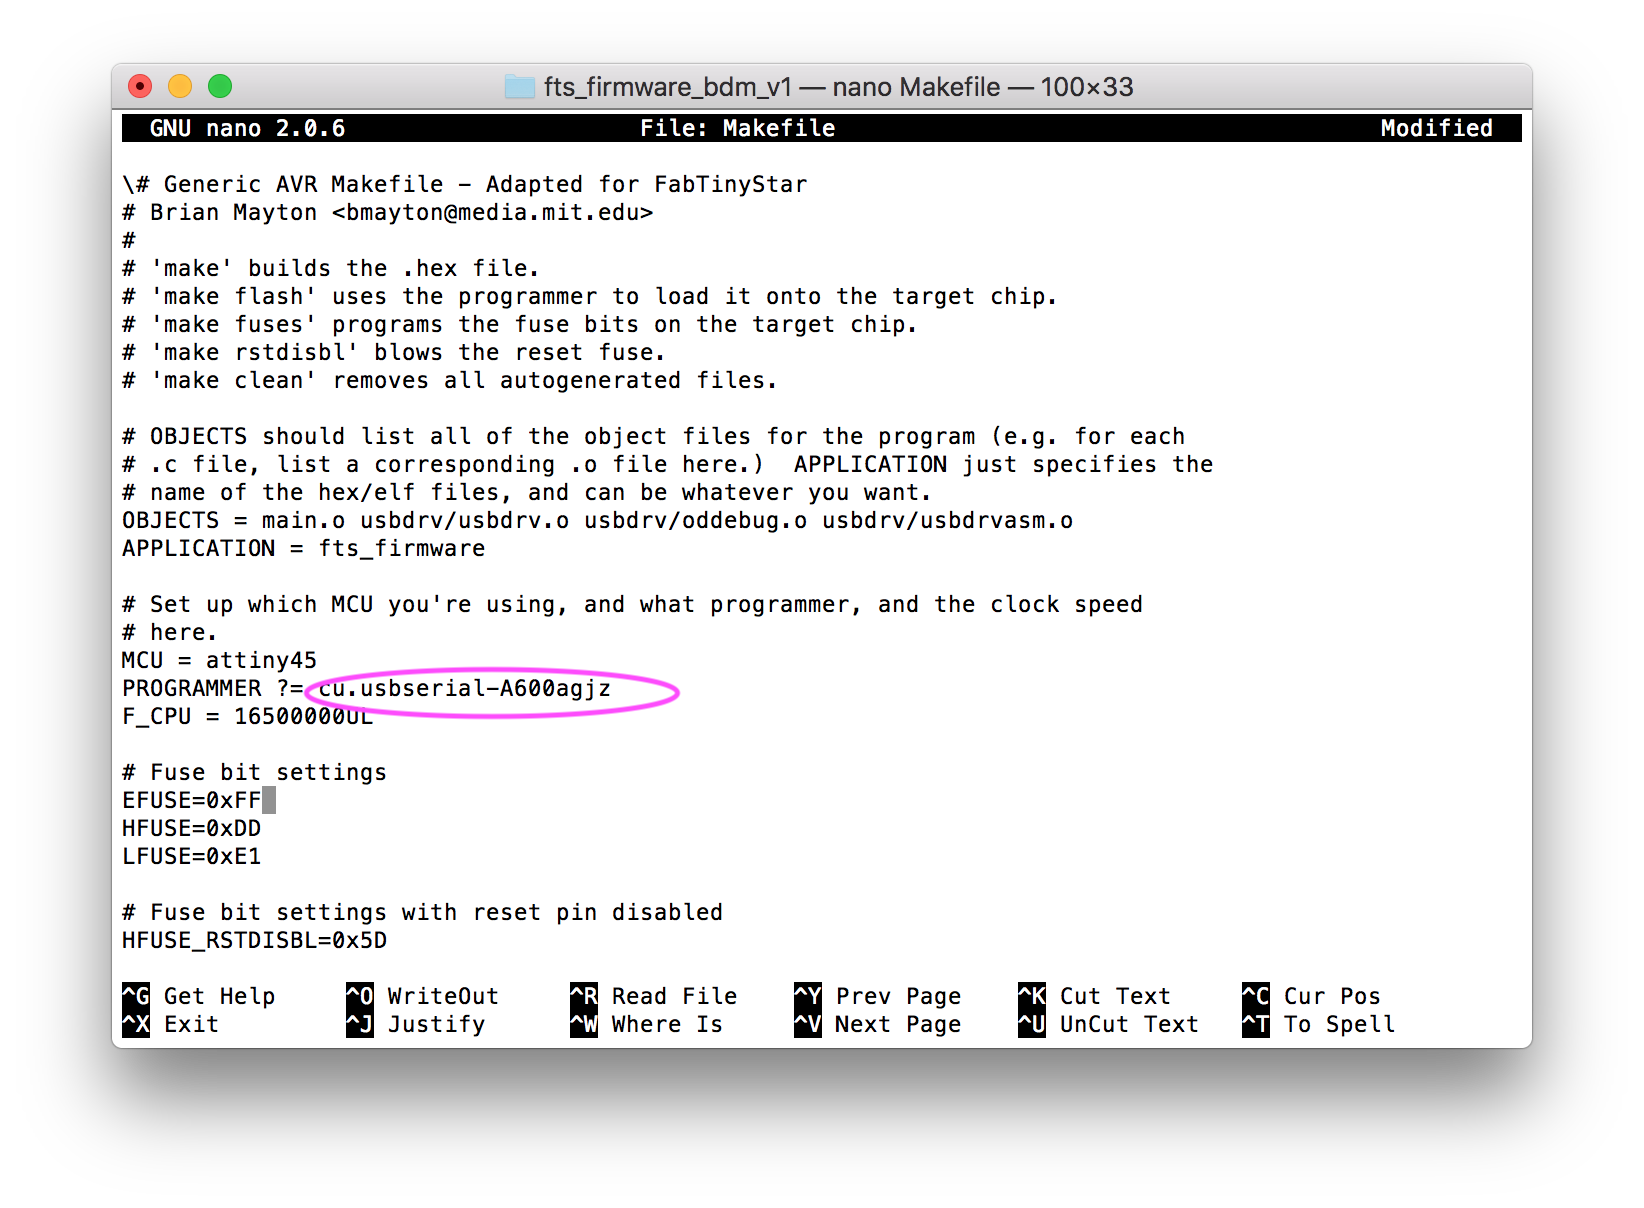Click the ^Y Prev Page shortcut

878,996
